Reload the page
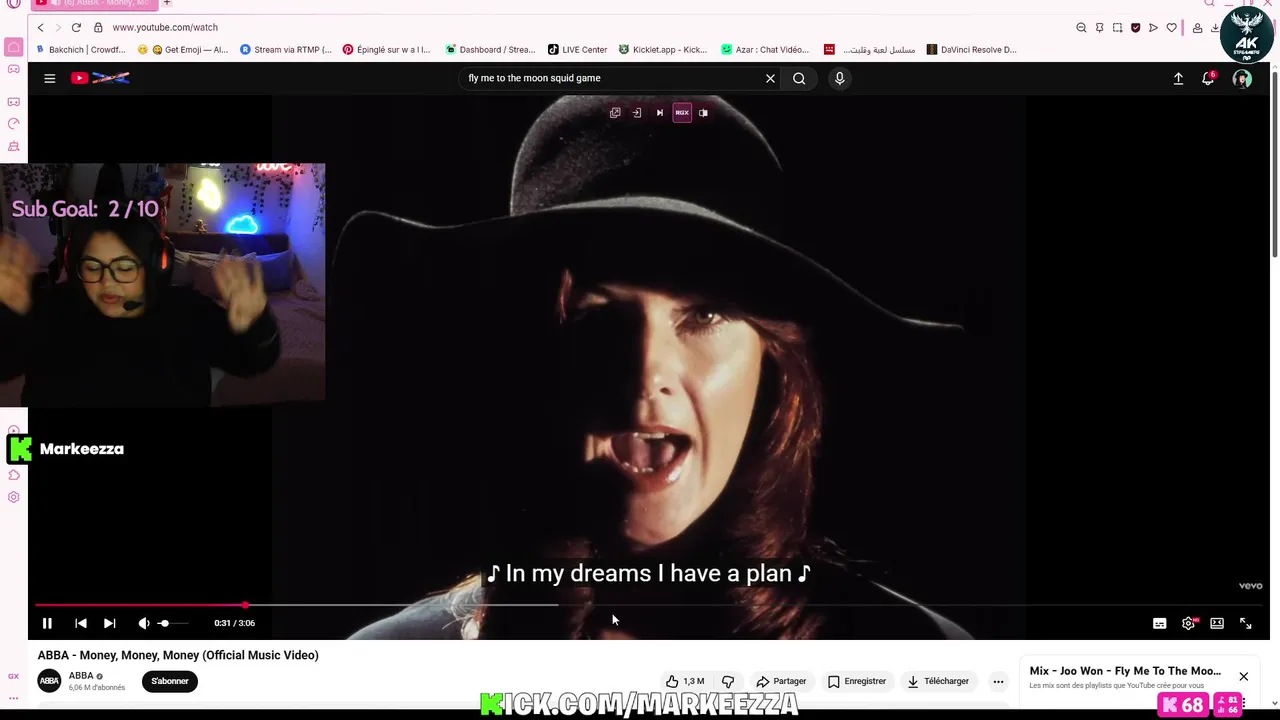Image resolution: width=1280 pixels, height=720 pixels. [76, 27]
